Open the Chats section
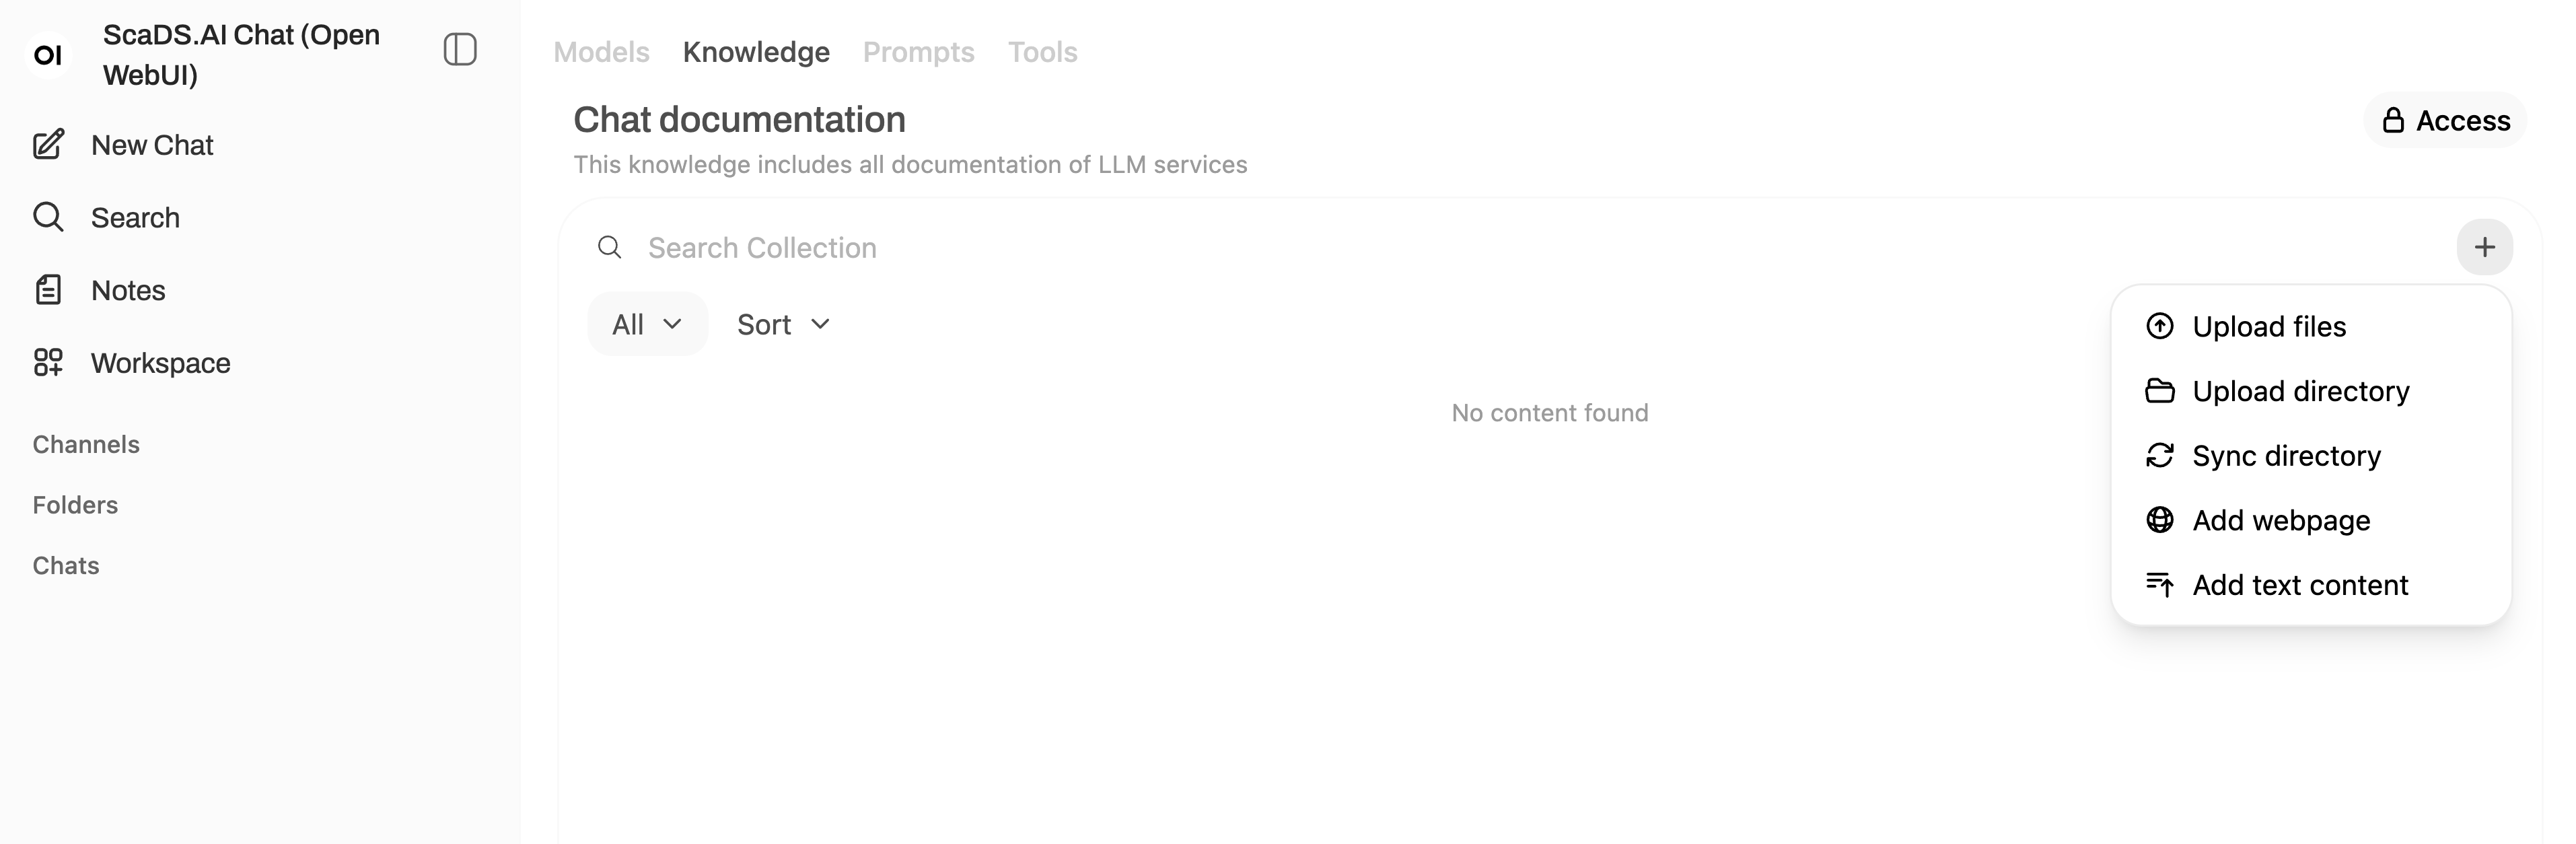Screen dimensions: 2576x844 [65, 565]
